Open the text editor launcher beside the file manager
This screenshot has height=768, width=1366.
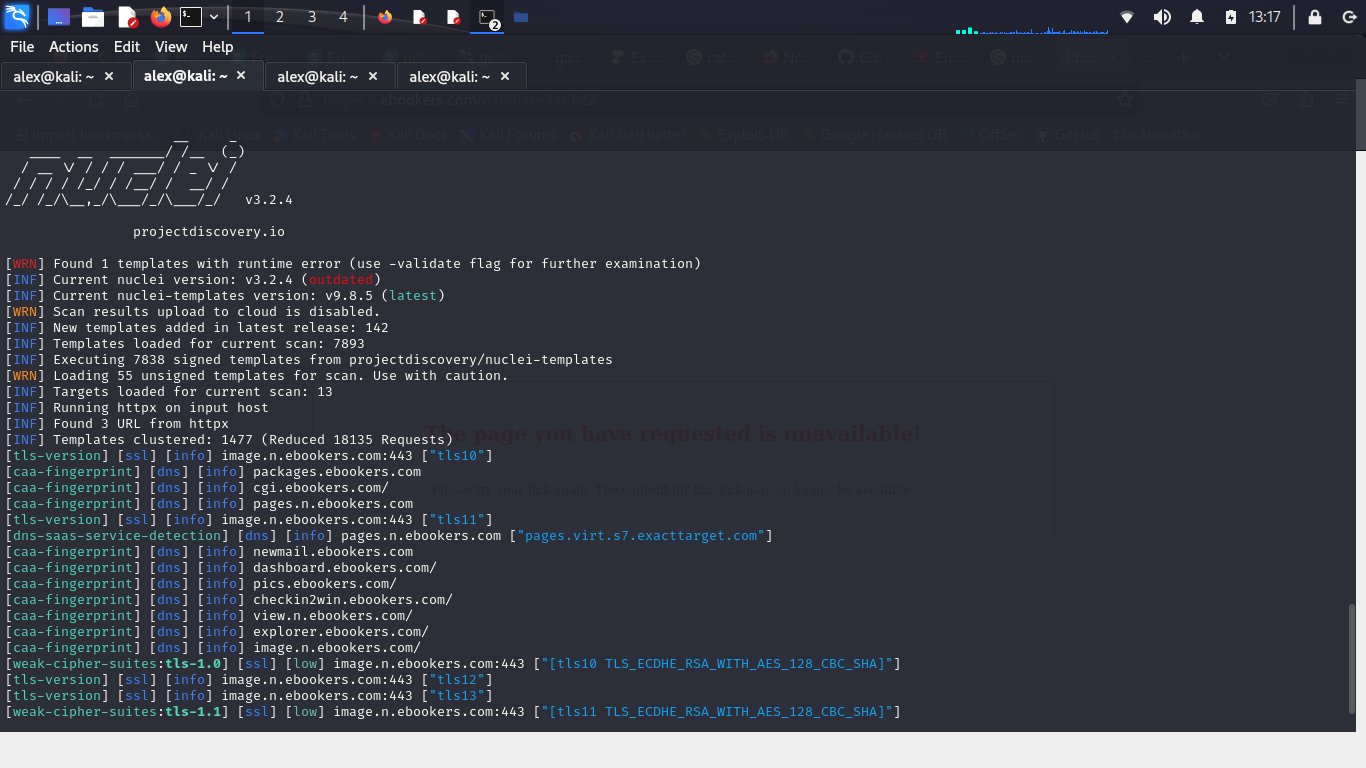(127, 17)
